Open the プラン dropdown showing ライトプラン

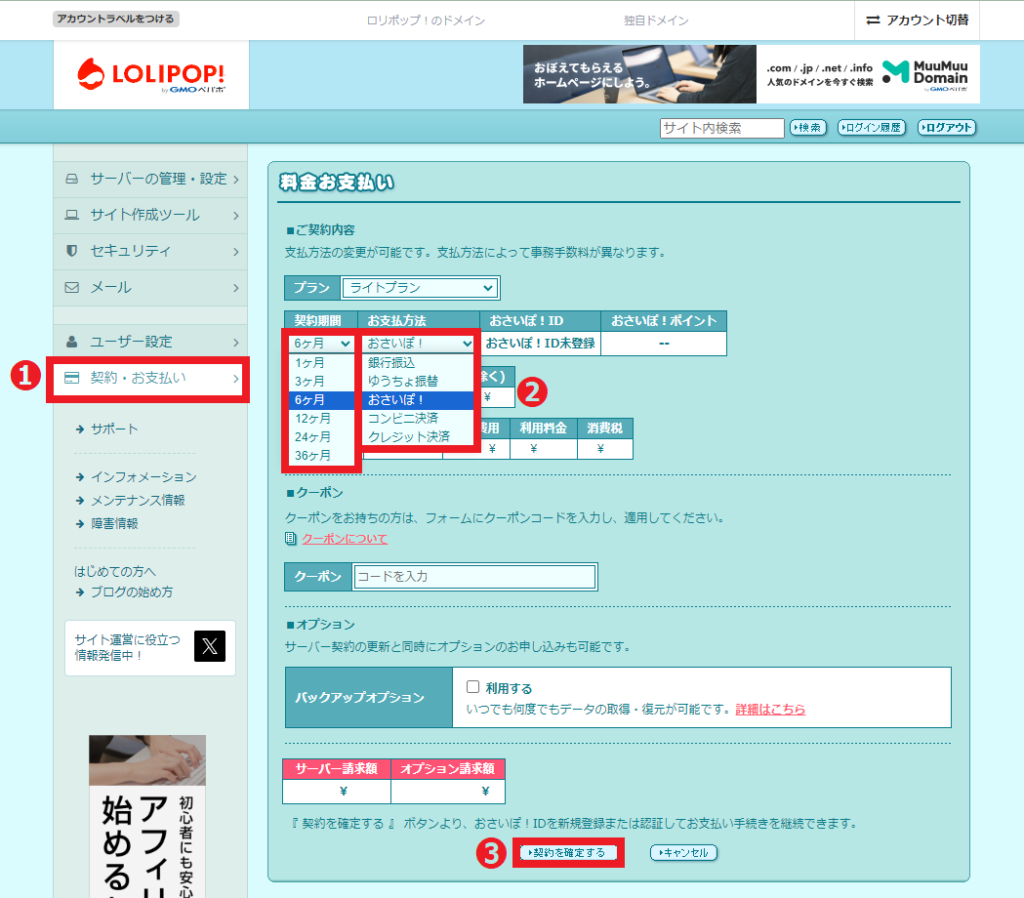(x=419, y=288)
